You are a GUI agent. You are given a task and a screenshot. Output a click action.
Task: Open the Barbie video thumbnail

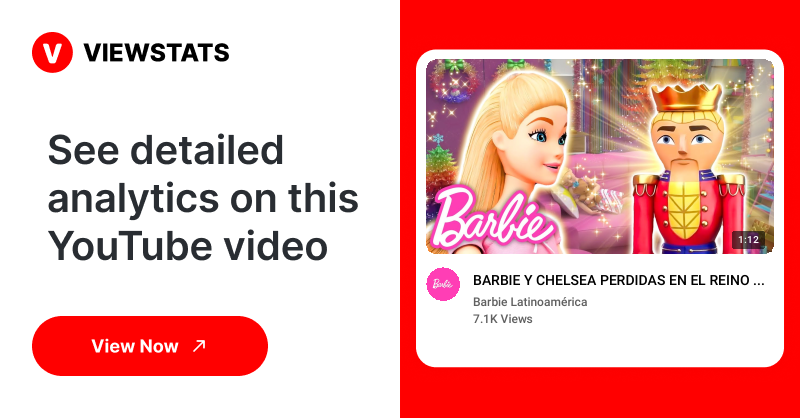coord(600,156)
